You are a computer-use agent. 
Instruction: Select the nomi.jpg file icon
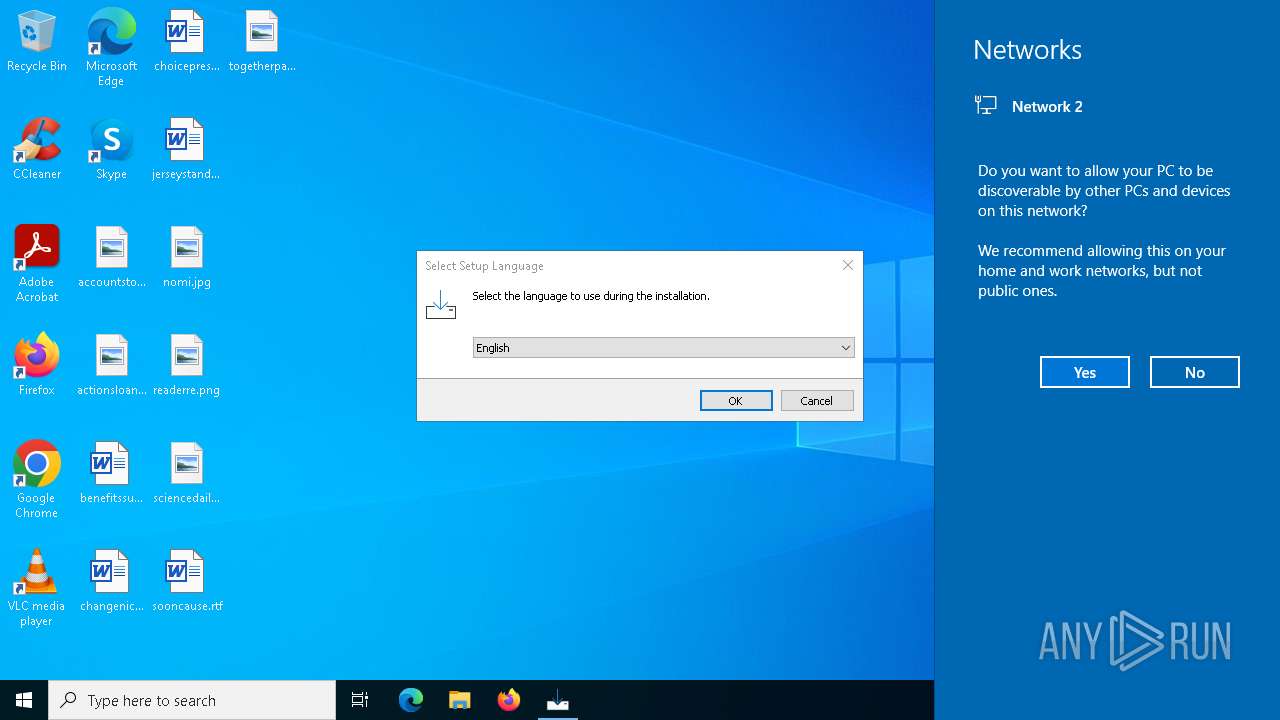tap(186, 257)
